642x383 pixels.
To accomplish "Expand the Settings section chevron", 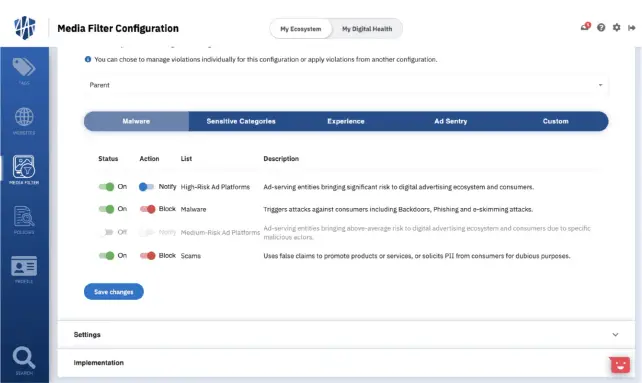I will 615,335.
